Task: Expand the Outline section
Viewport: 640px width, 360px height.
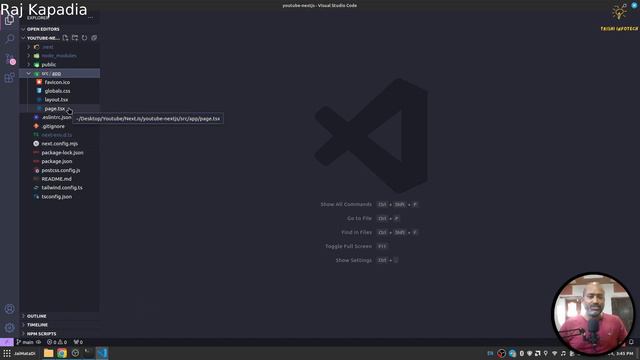Action: pyautogui.click(x=60, y=316)
